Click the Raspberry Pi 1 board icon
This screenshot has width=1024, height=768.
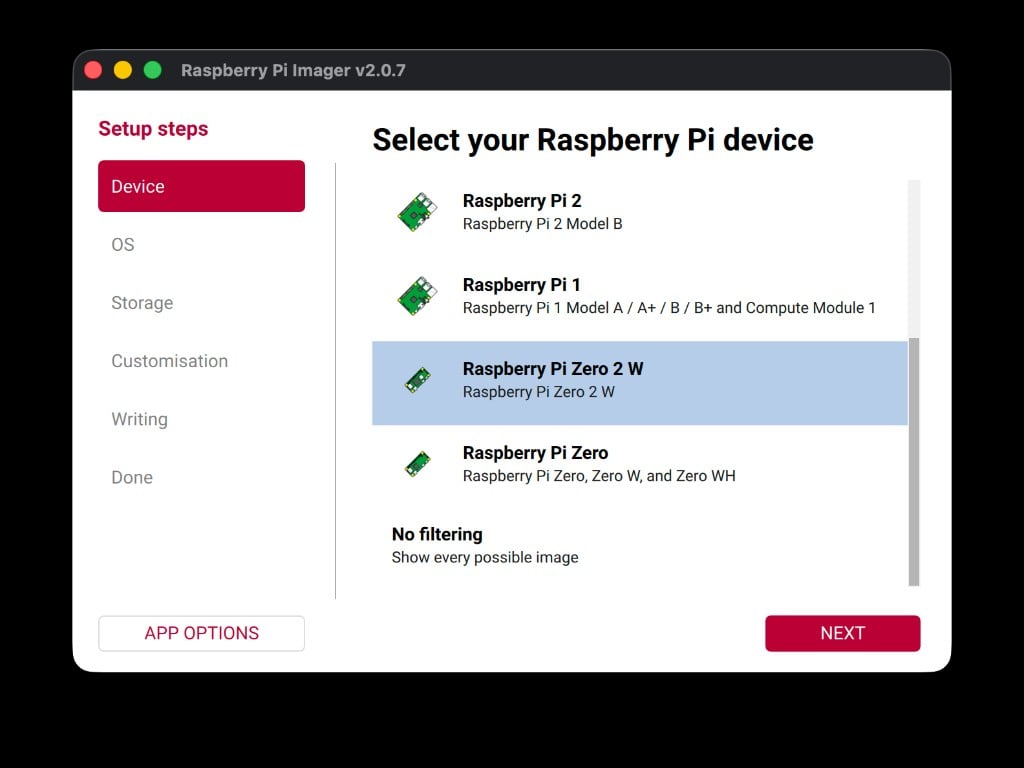pyautogui.click(x=417, y=296)
